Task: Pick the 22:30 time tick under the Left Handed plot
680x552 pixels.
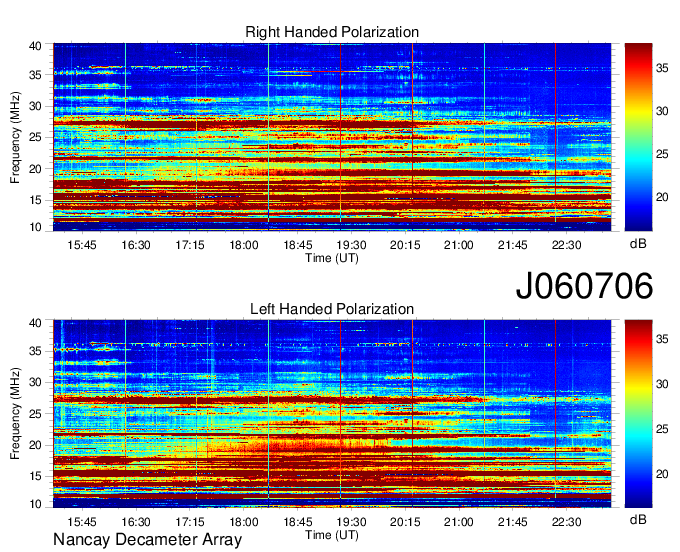Action: 566,522
